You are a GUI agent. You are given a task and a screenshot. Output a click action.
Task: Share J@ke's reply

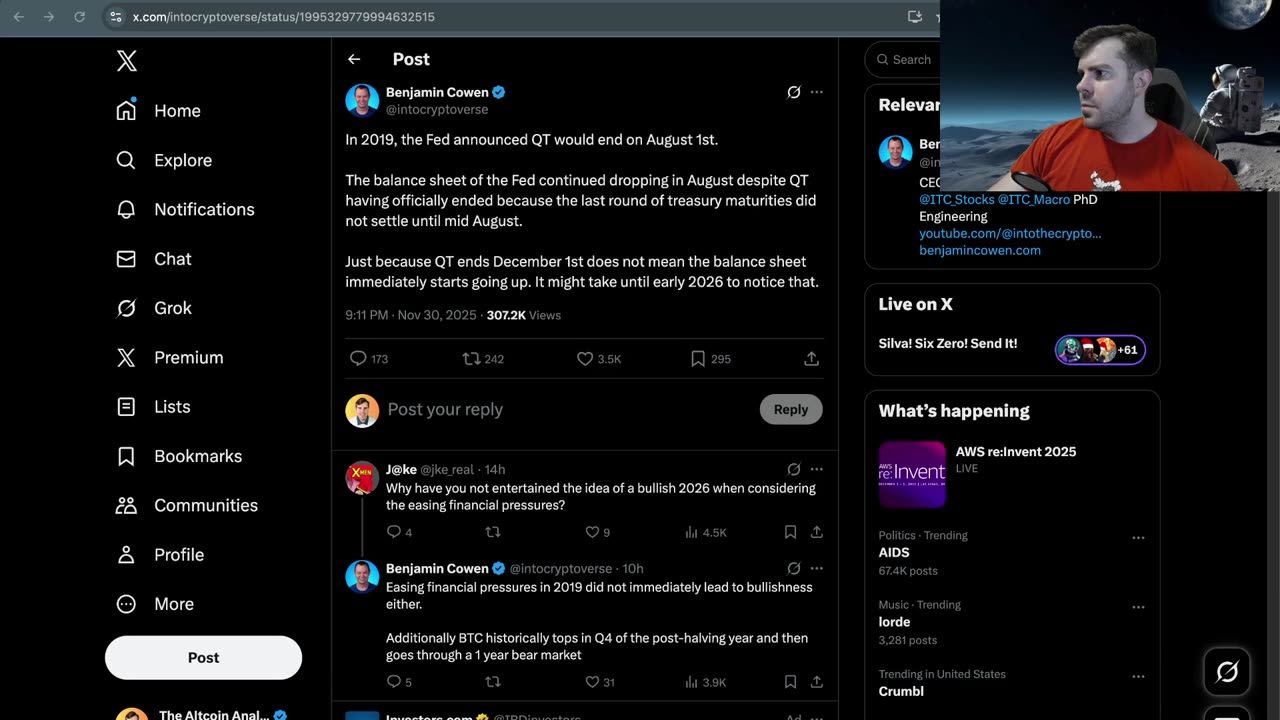pyautogui.click(x=817, y=532)
